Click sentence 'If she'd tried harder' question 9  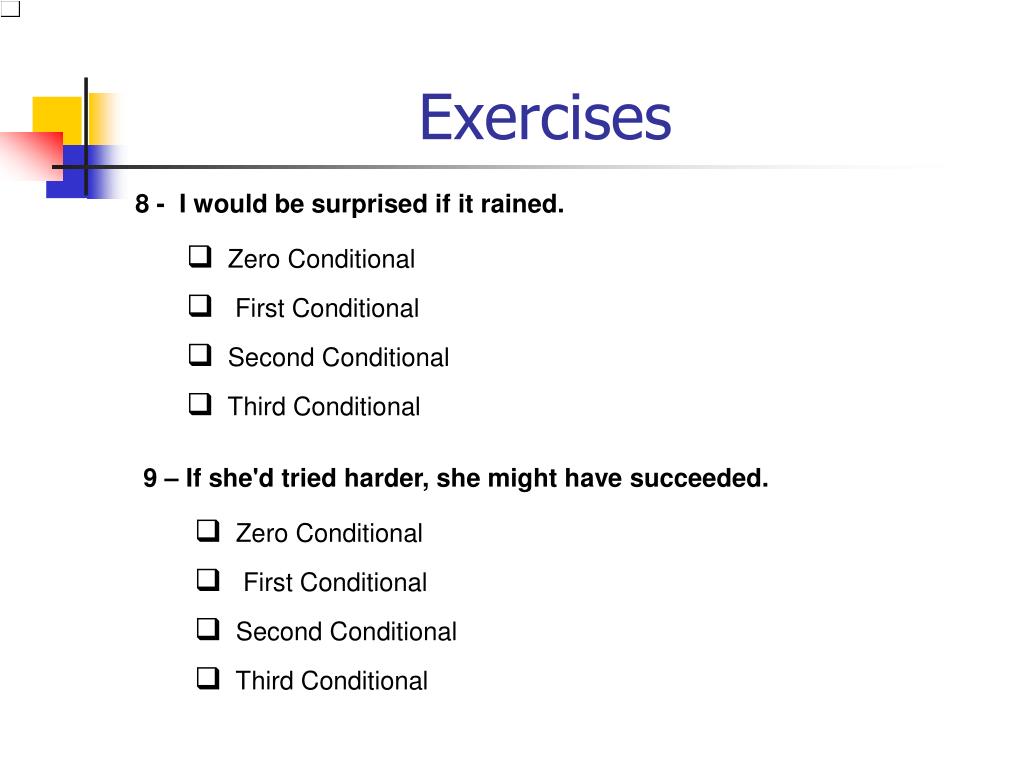click(477, 478)
